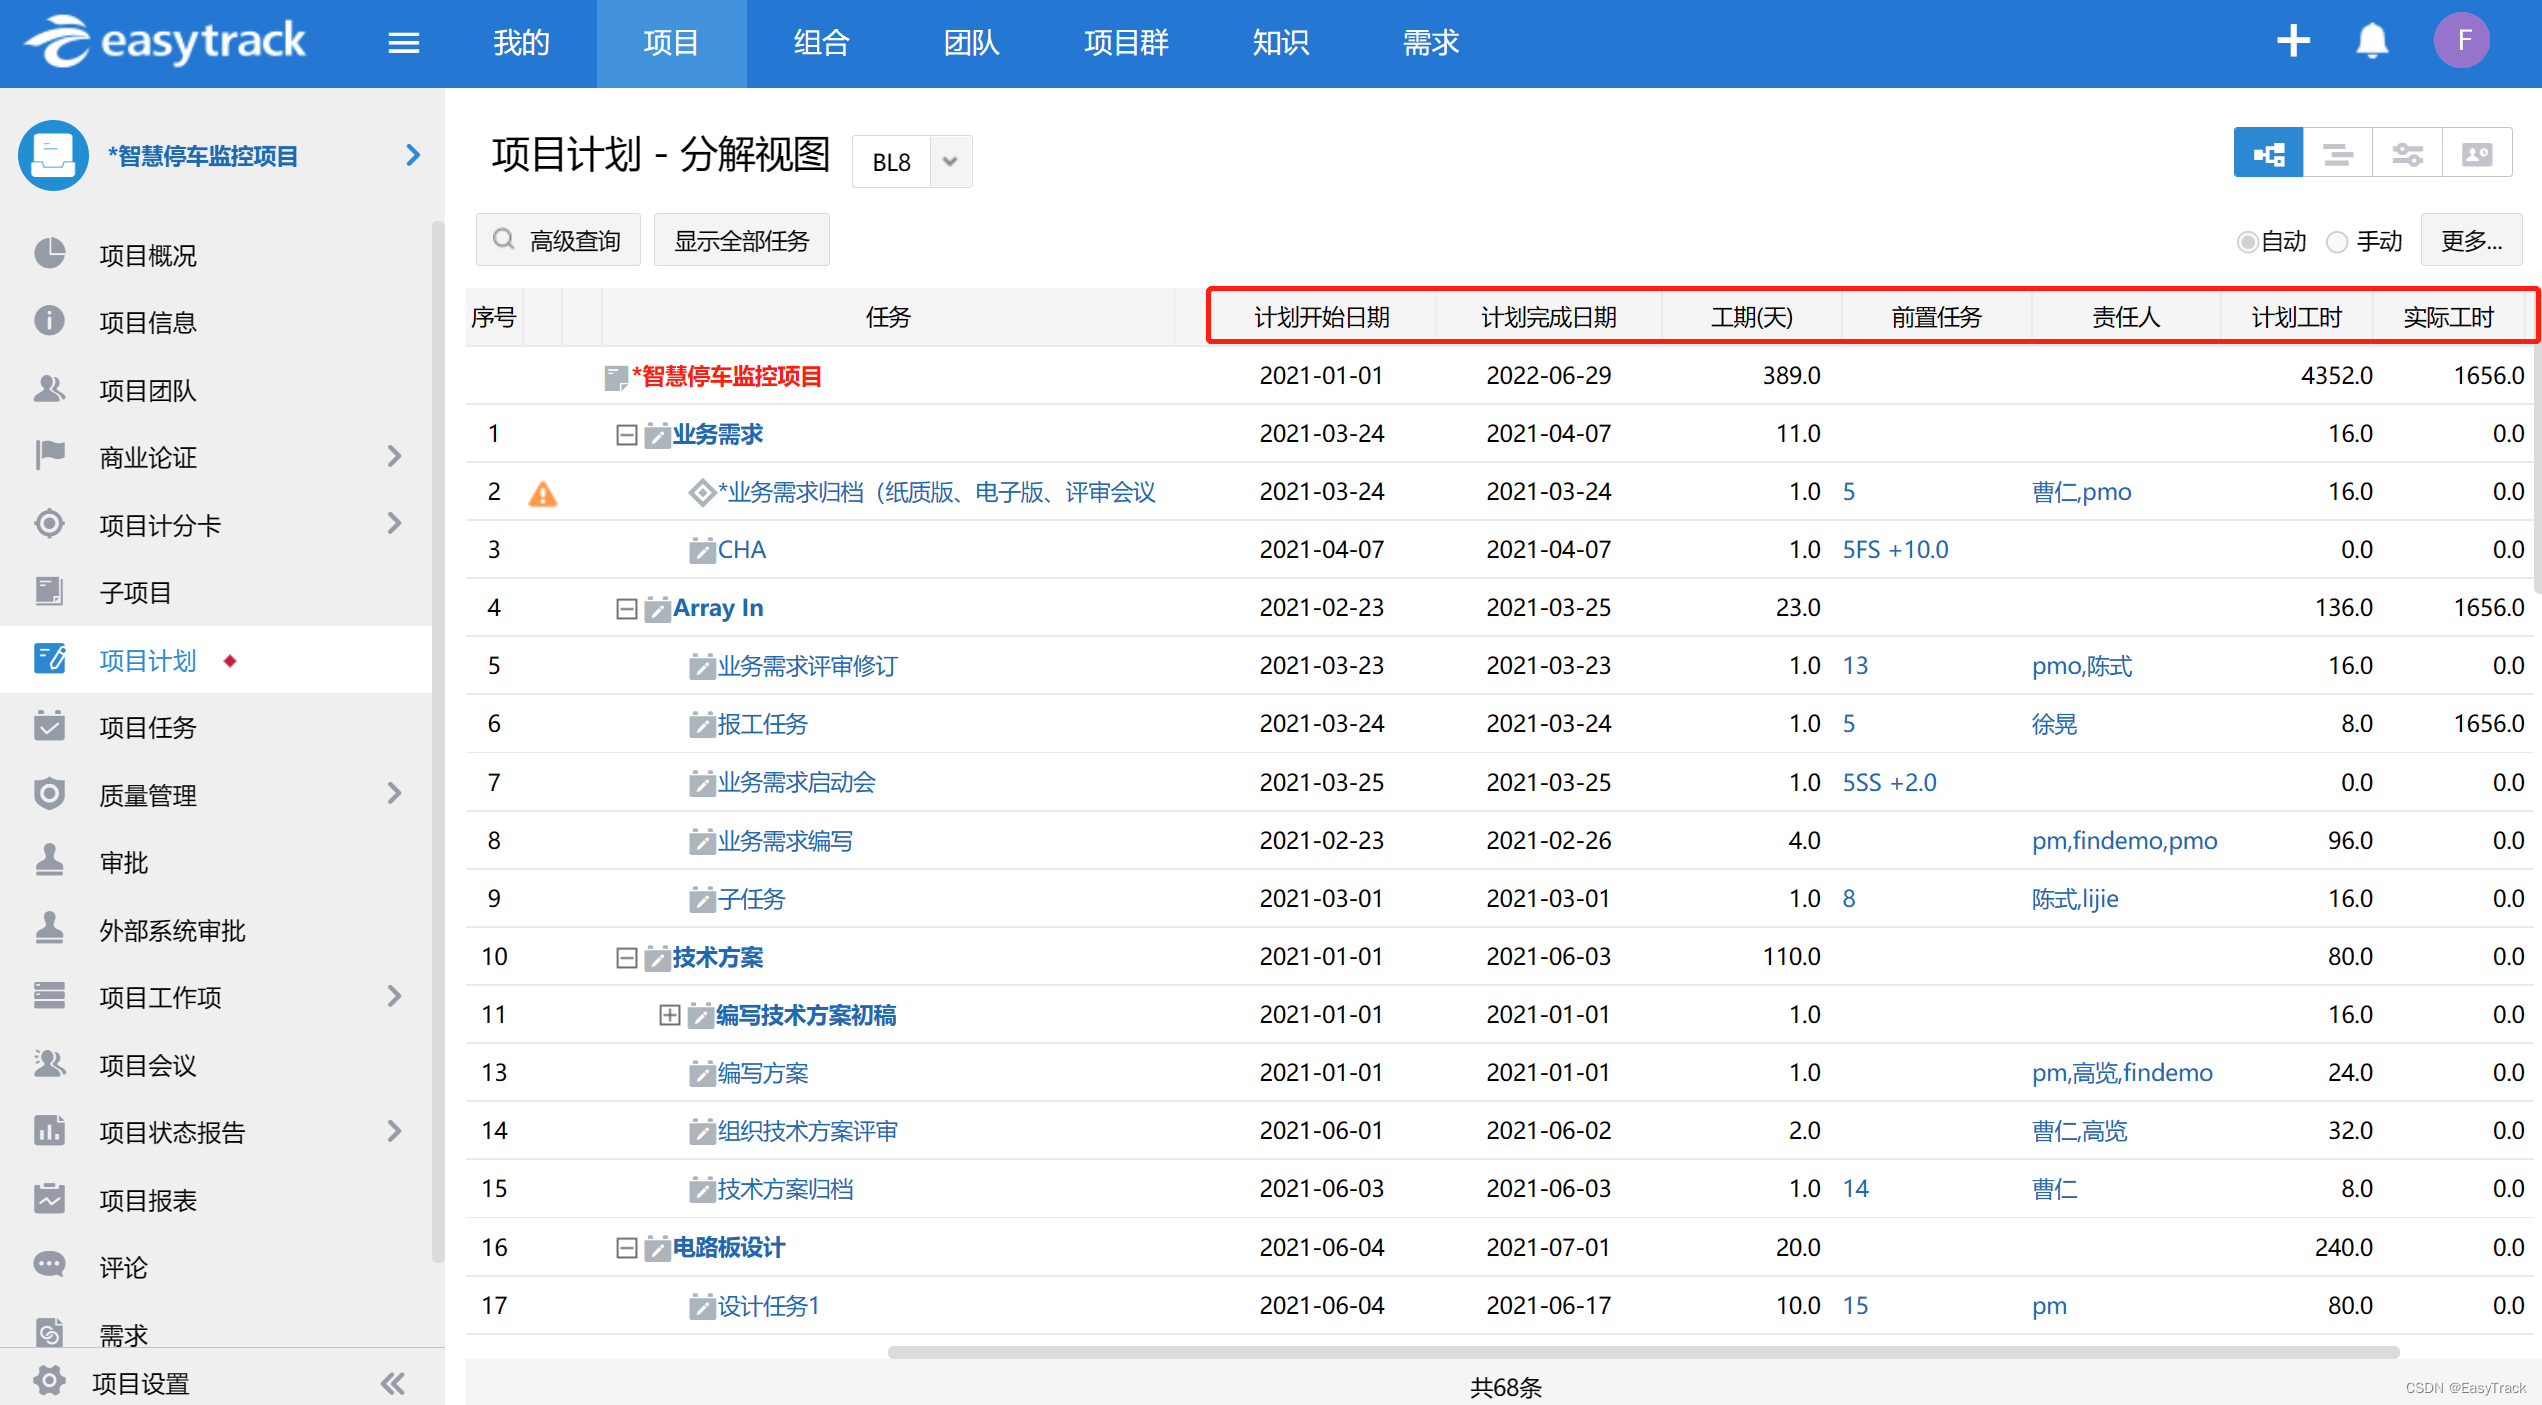Collapse the 业务需求 task group
The width and height of the screenshot is (2542, 1405).
click(626, 435)
